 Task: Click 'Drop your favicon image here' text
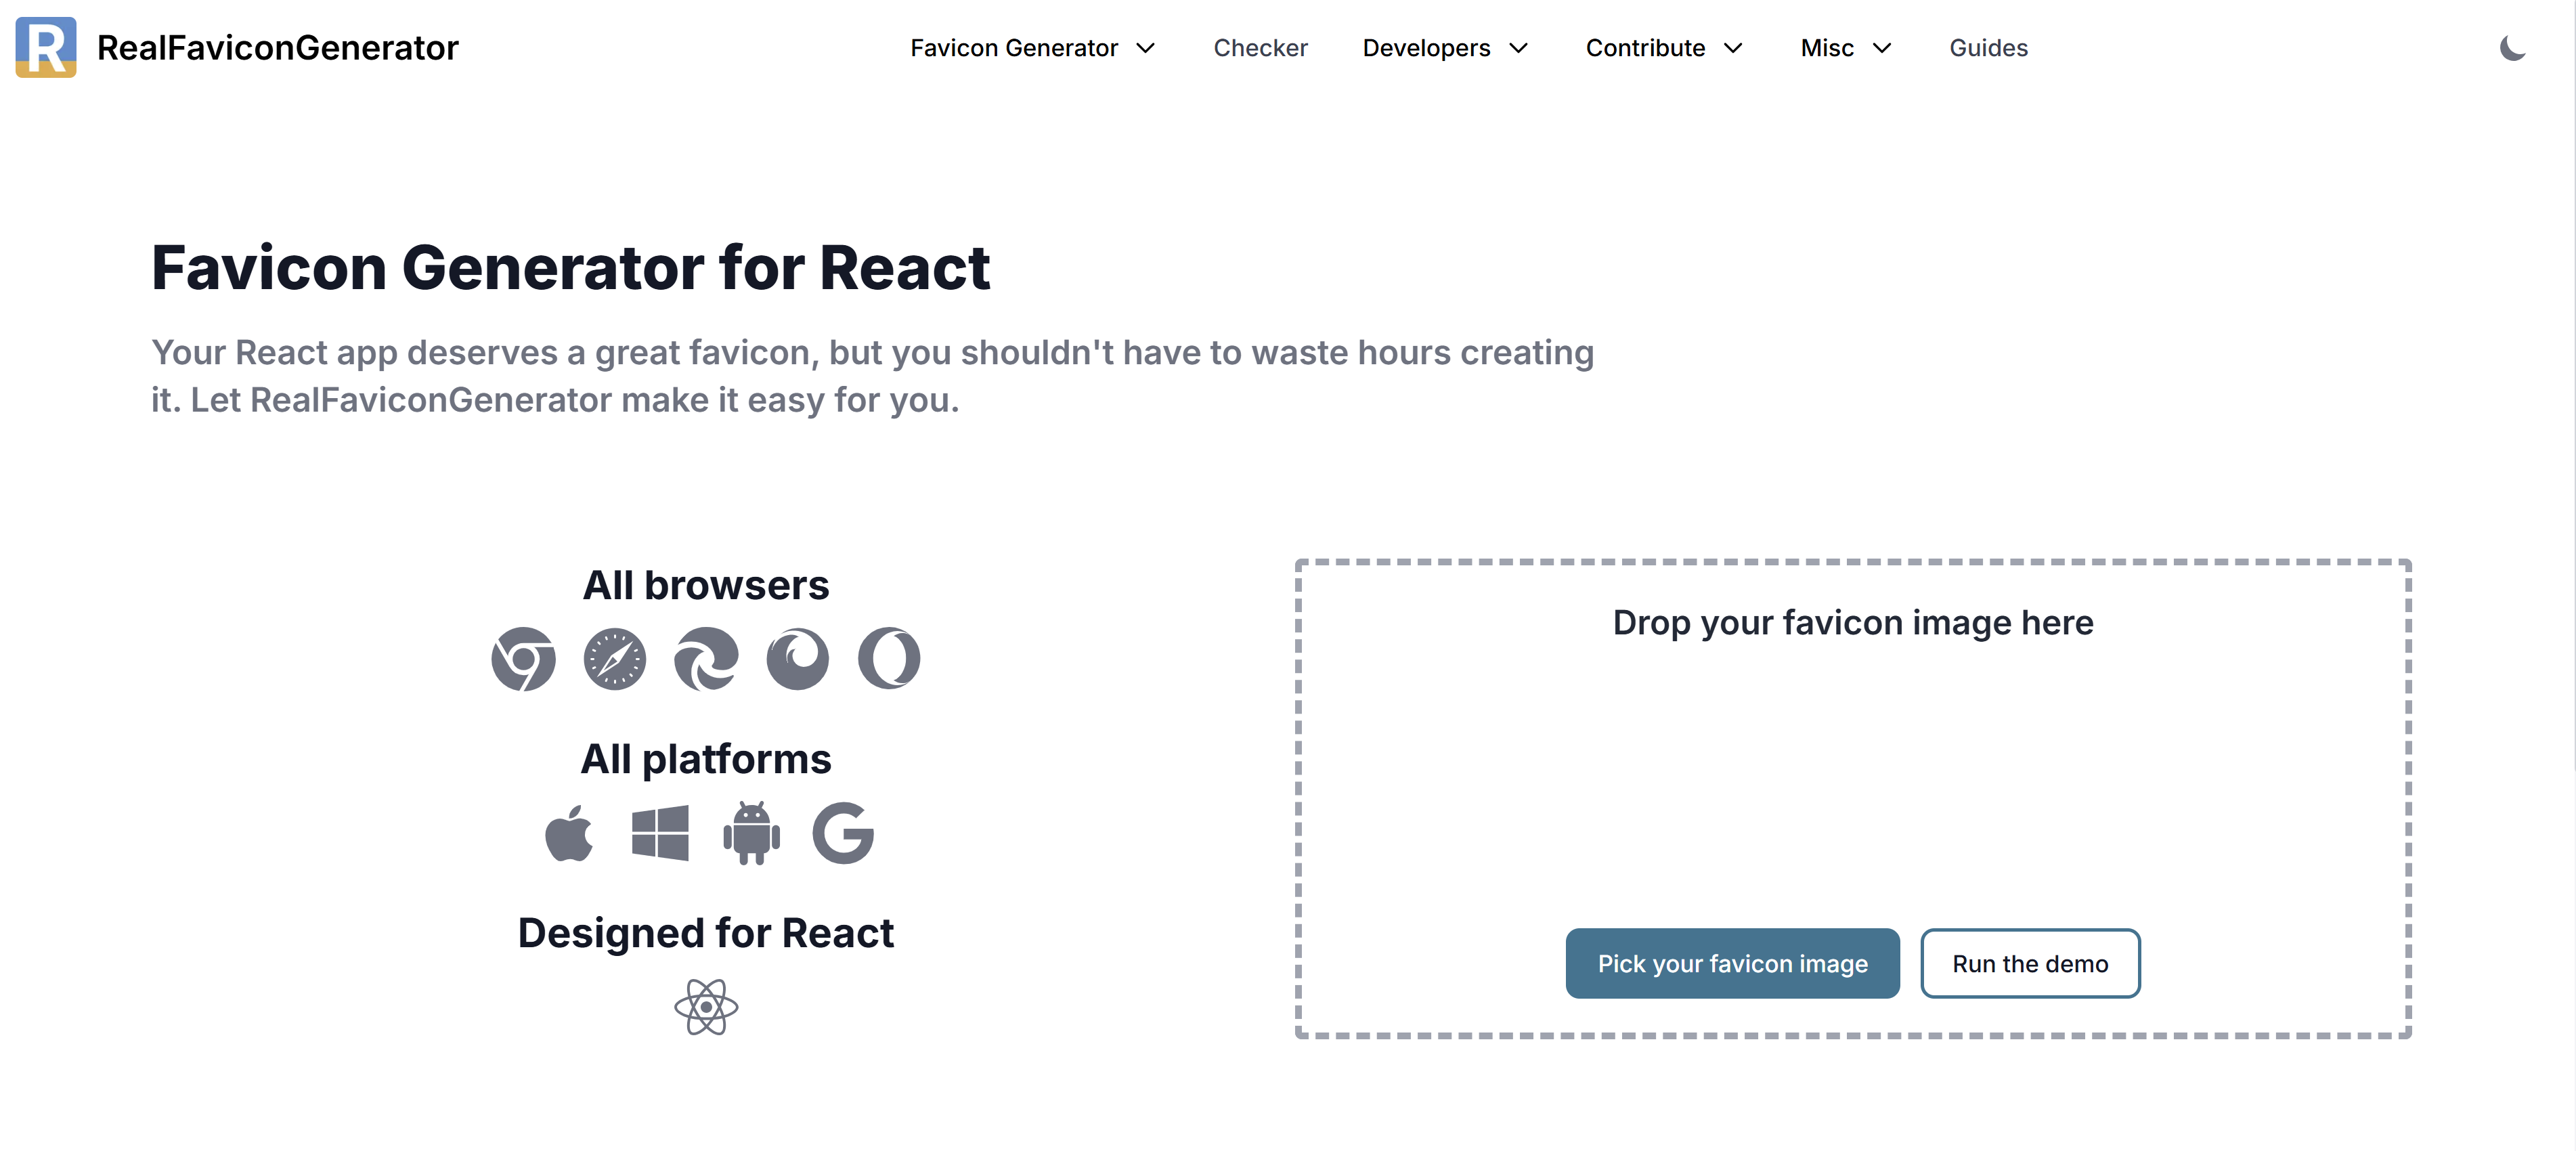(1853, 623)
